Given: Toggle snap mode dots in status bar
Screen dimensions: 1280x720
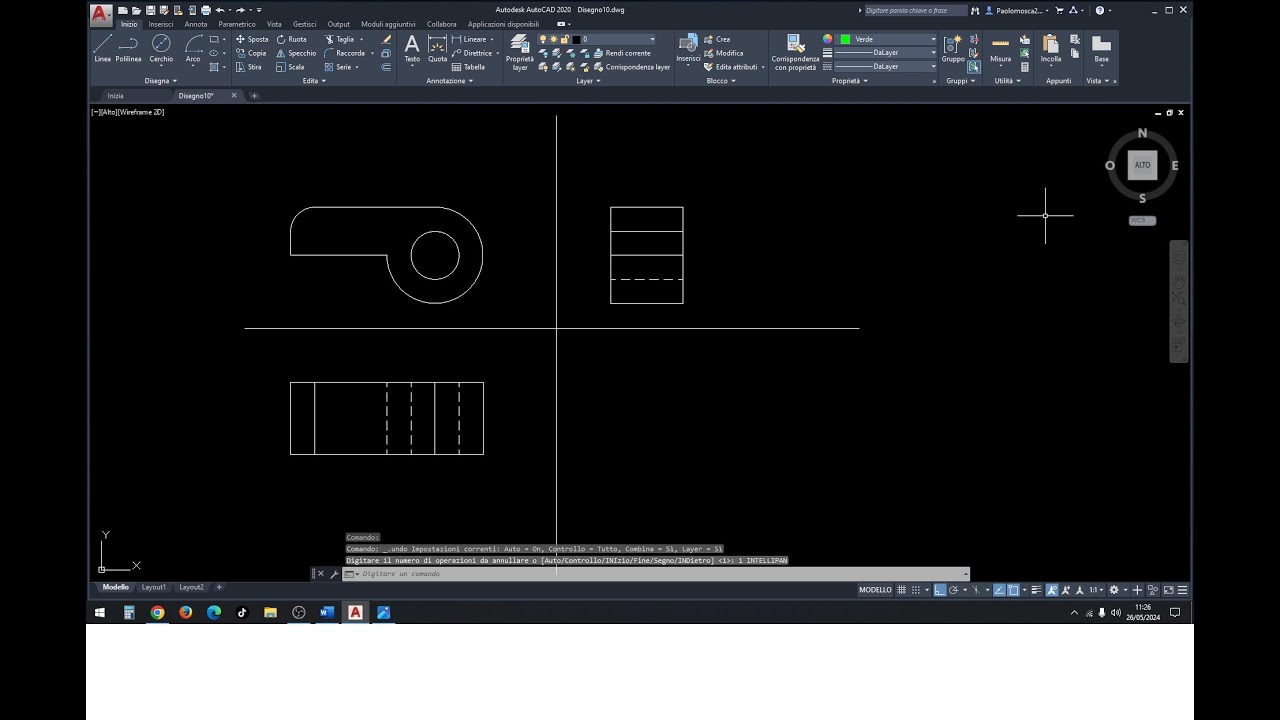Looking at the screenshot, I should [x=915, y=590].
